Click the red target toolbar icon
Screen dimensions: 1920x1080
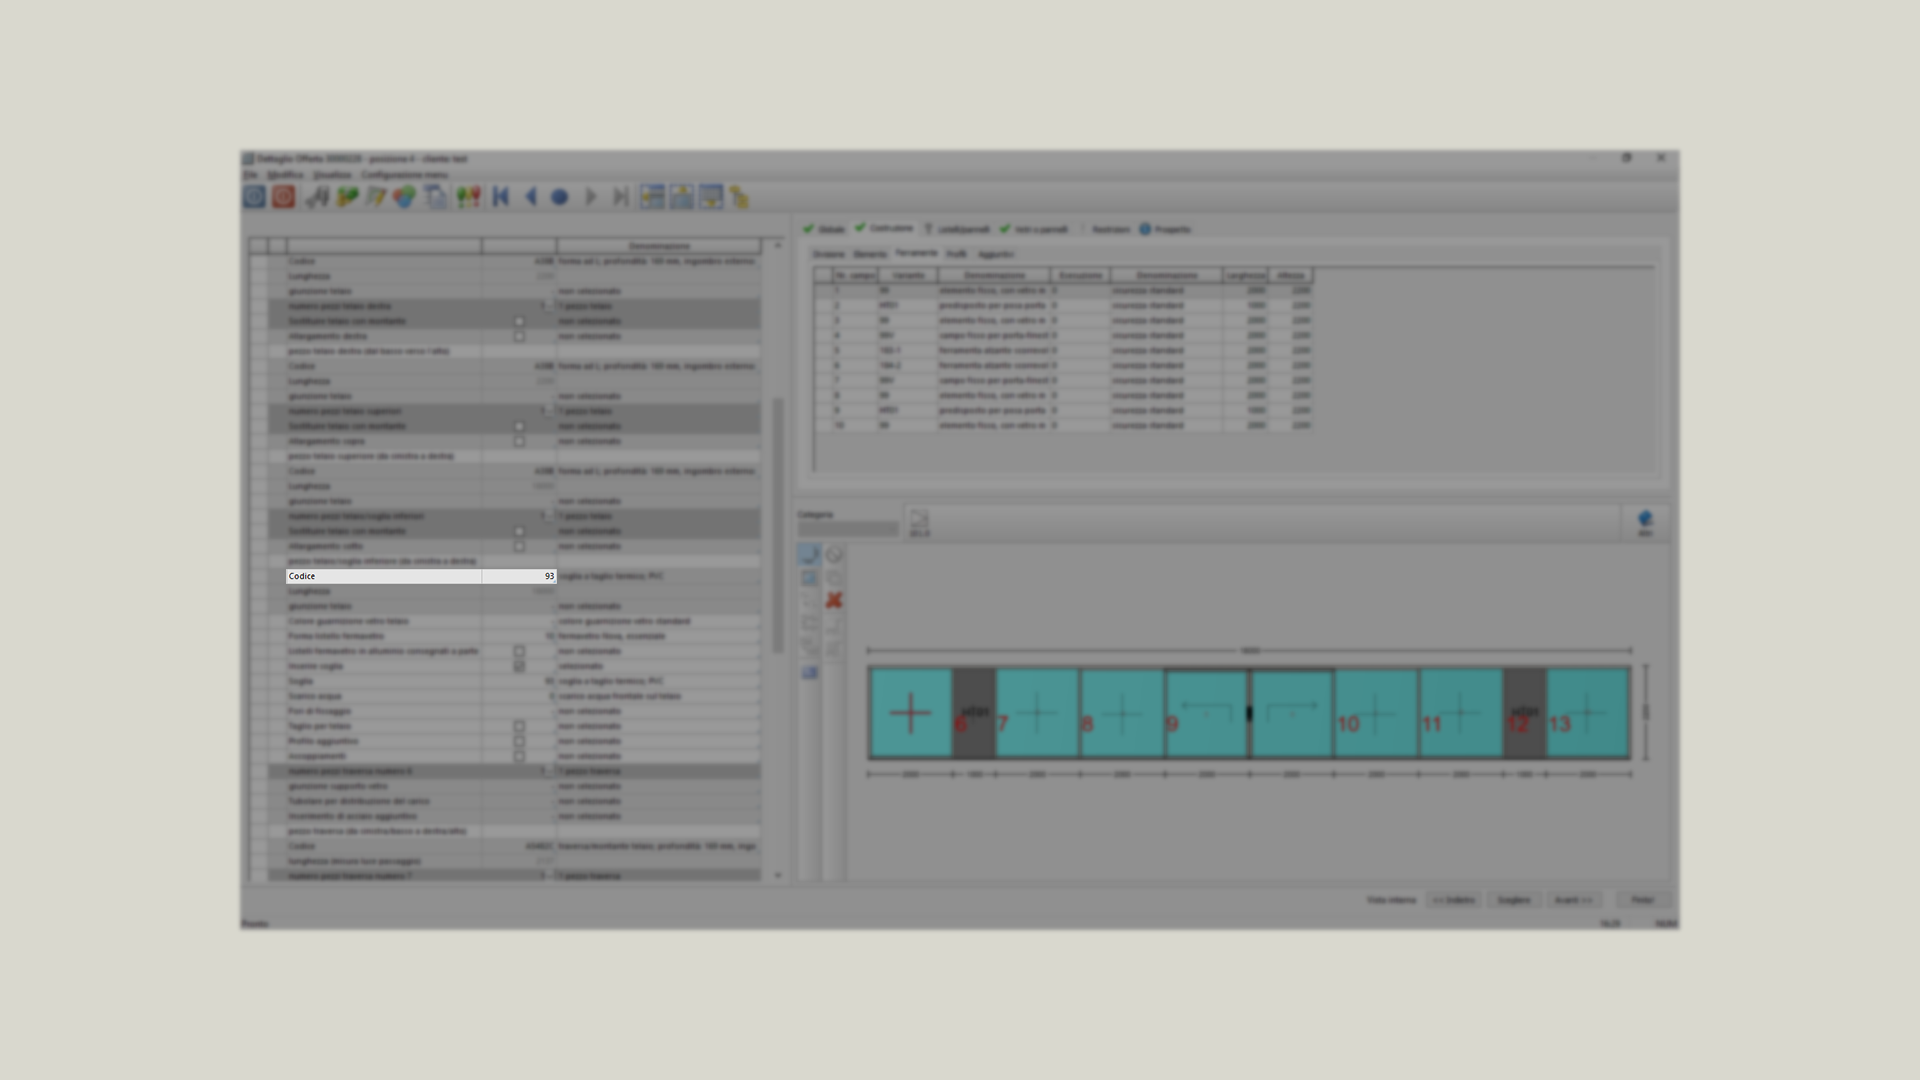click(284, 197)
